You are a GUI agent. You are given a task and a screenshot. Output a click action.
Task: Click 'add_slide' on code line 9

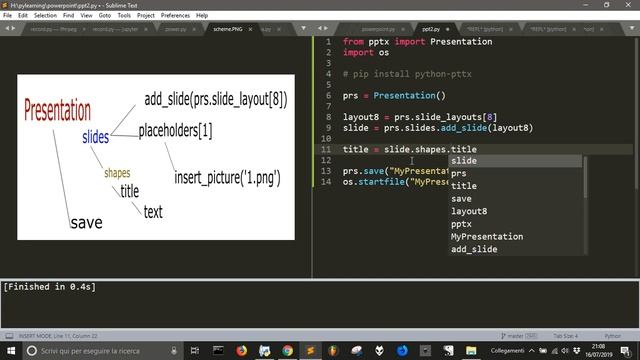click(x=463, y=128)
